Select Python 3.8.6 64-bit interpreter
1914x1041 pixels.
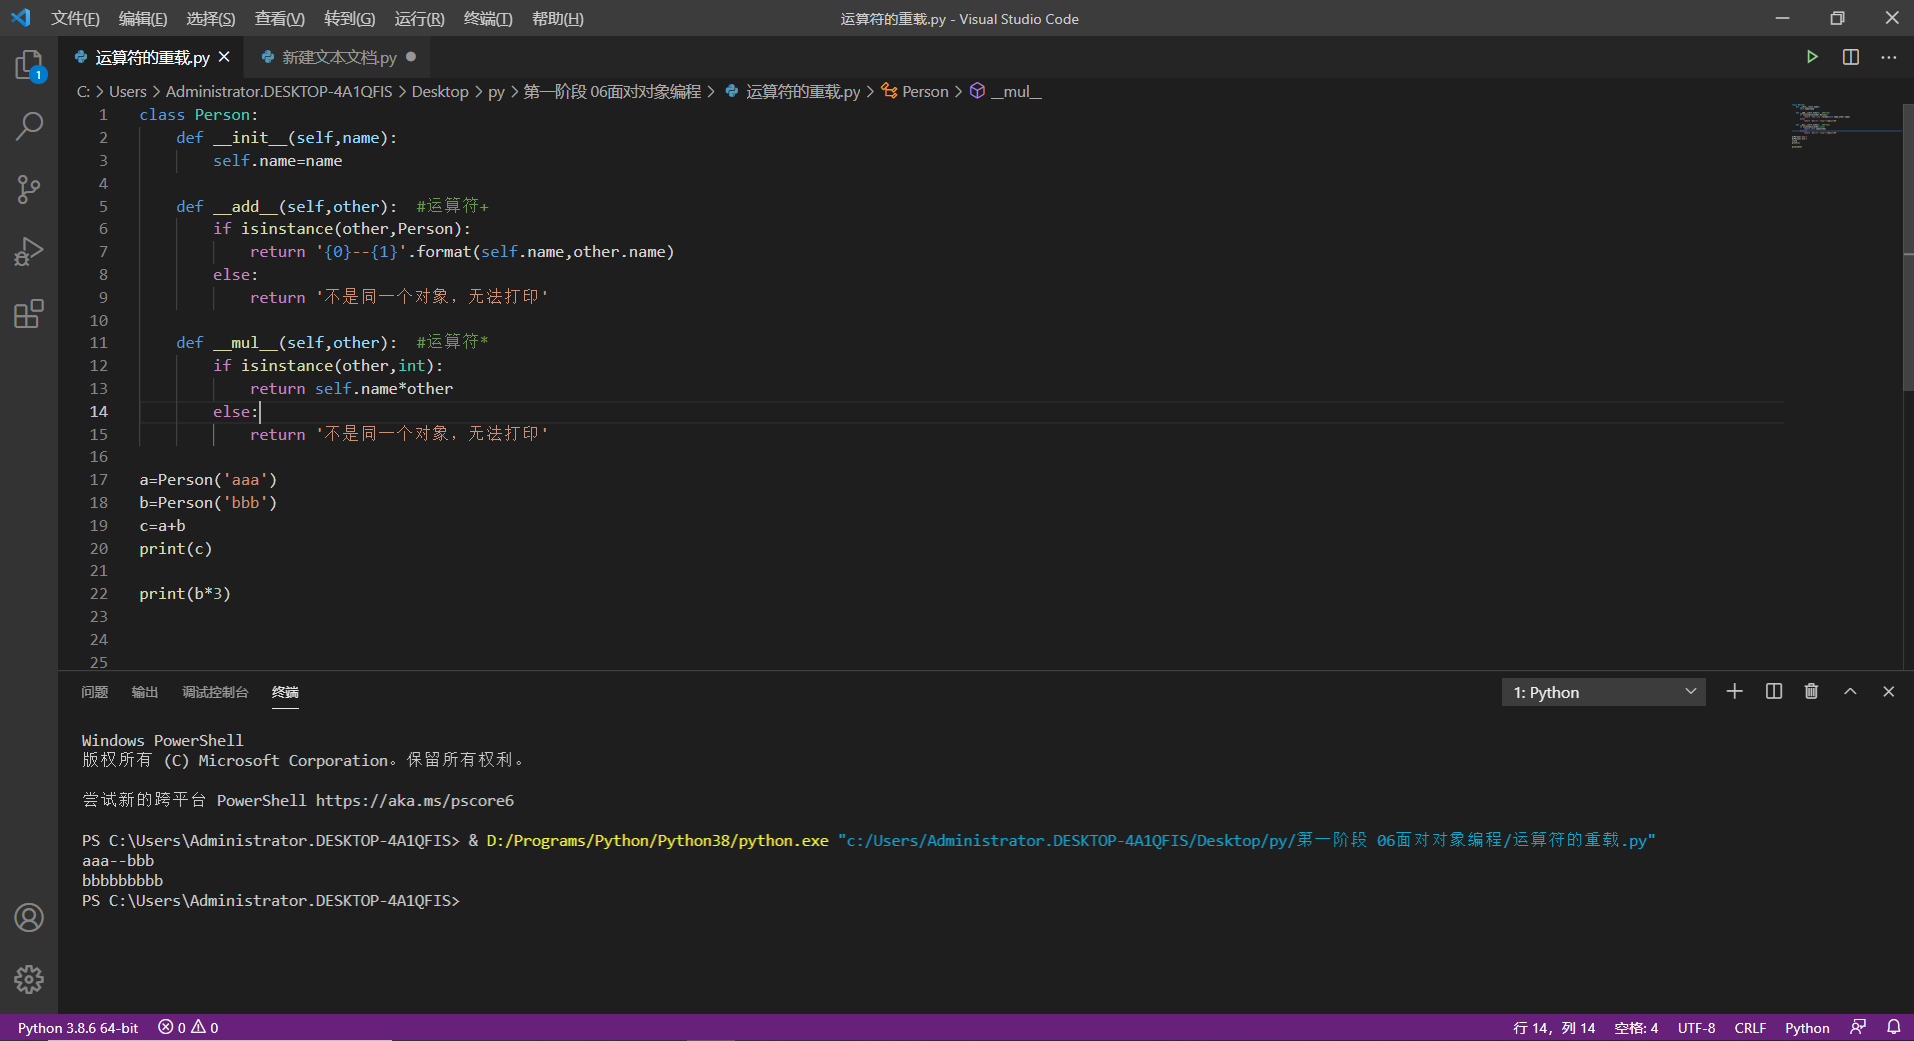coord(78,1027)
